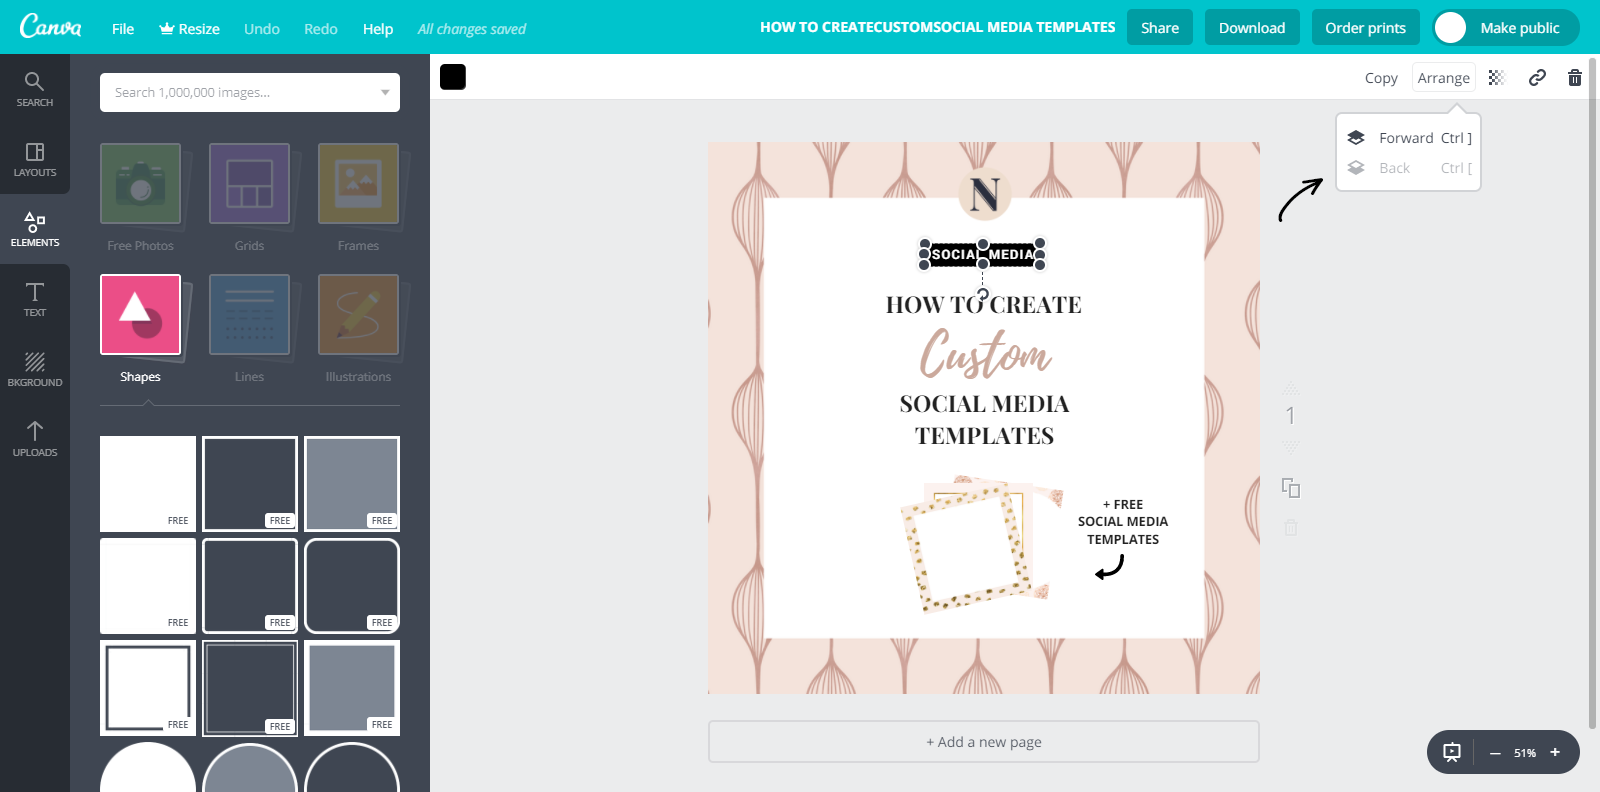Viewport: 1600px width, 792px height.
Task: Zoom in with the plus button
Action: [x=1555, y=752]
